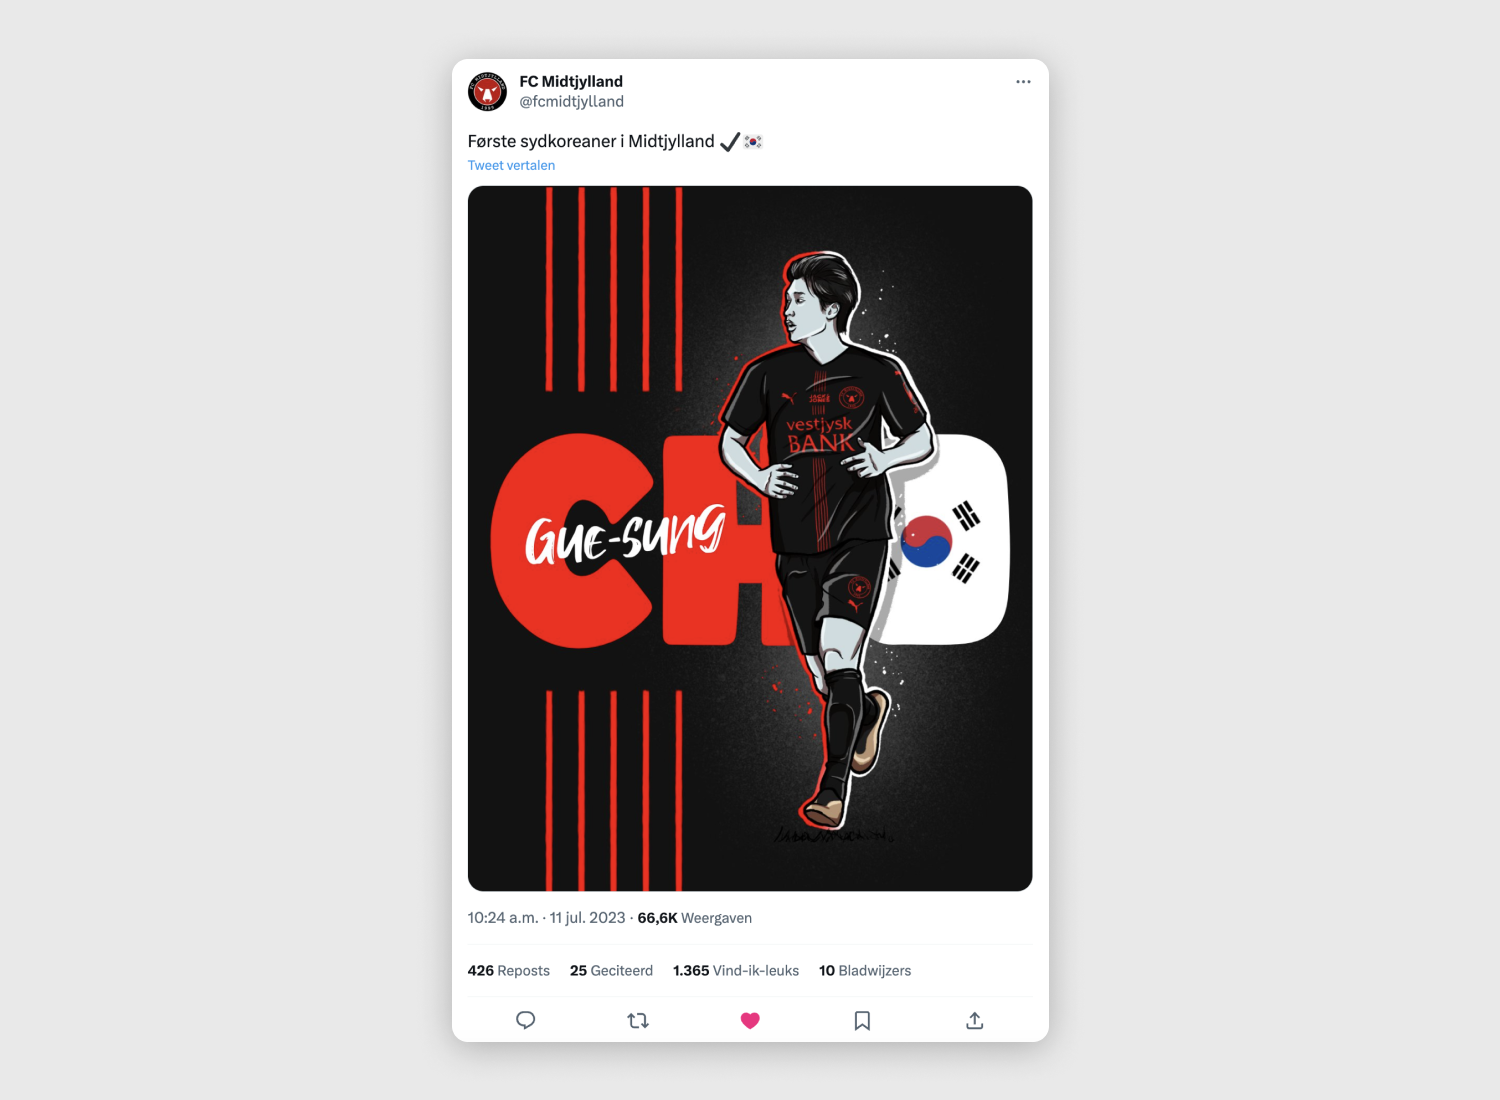Screen dimensions: 1500x1100
Task: Open the three-dot more options menu
Action: coord(1023,82)
